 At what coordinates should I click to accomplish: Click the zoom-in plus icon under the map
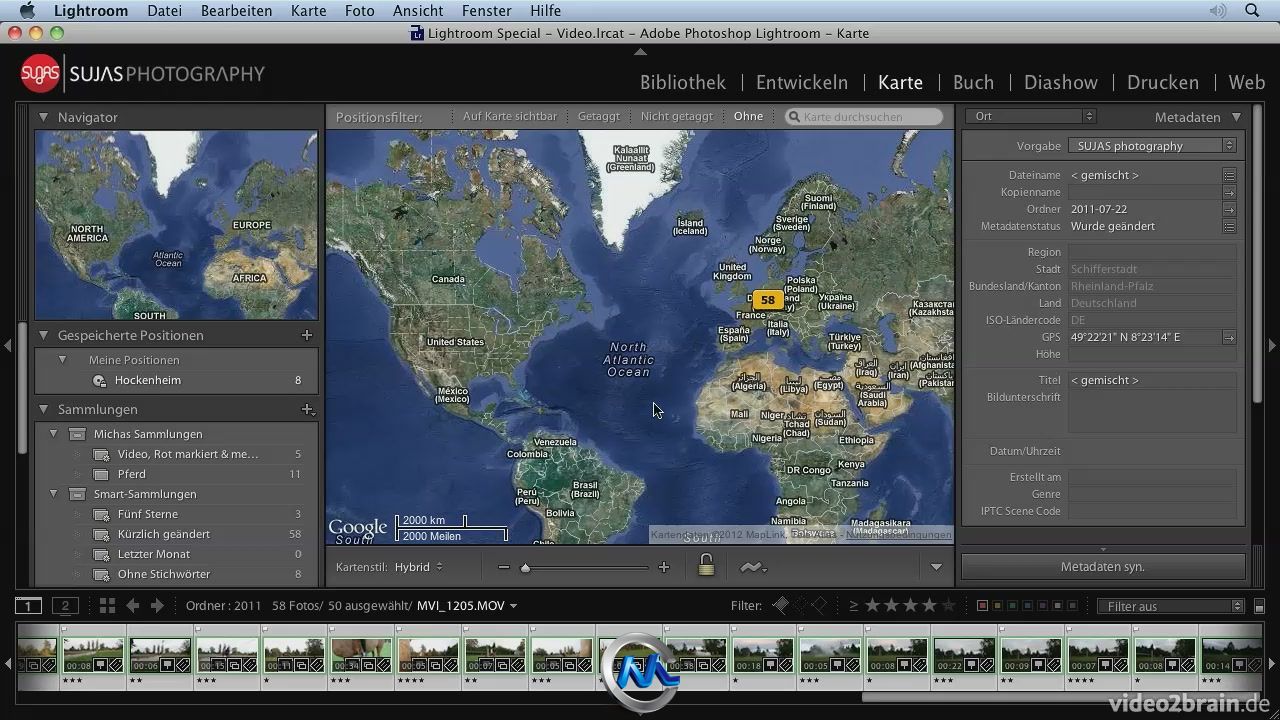pos(663,567)
